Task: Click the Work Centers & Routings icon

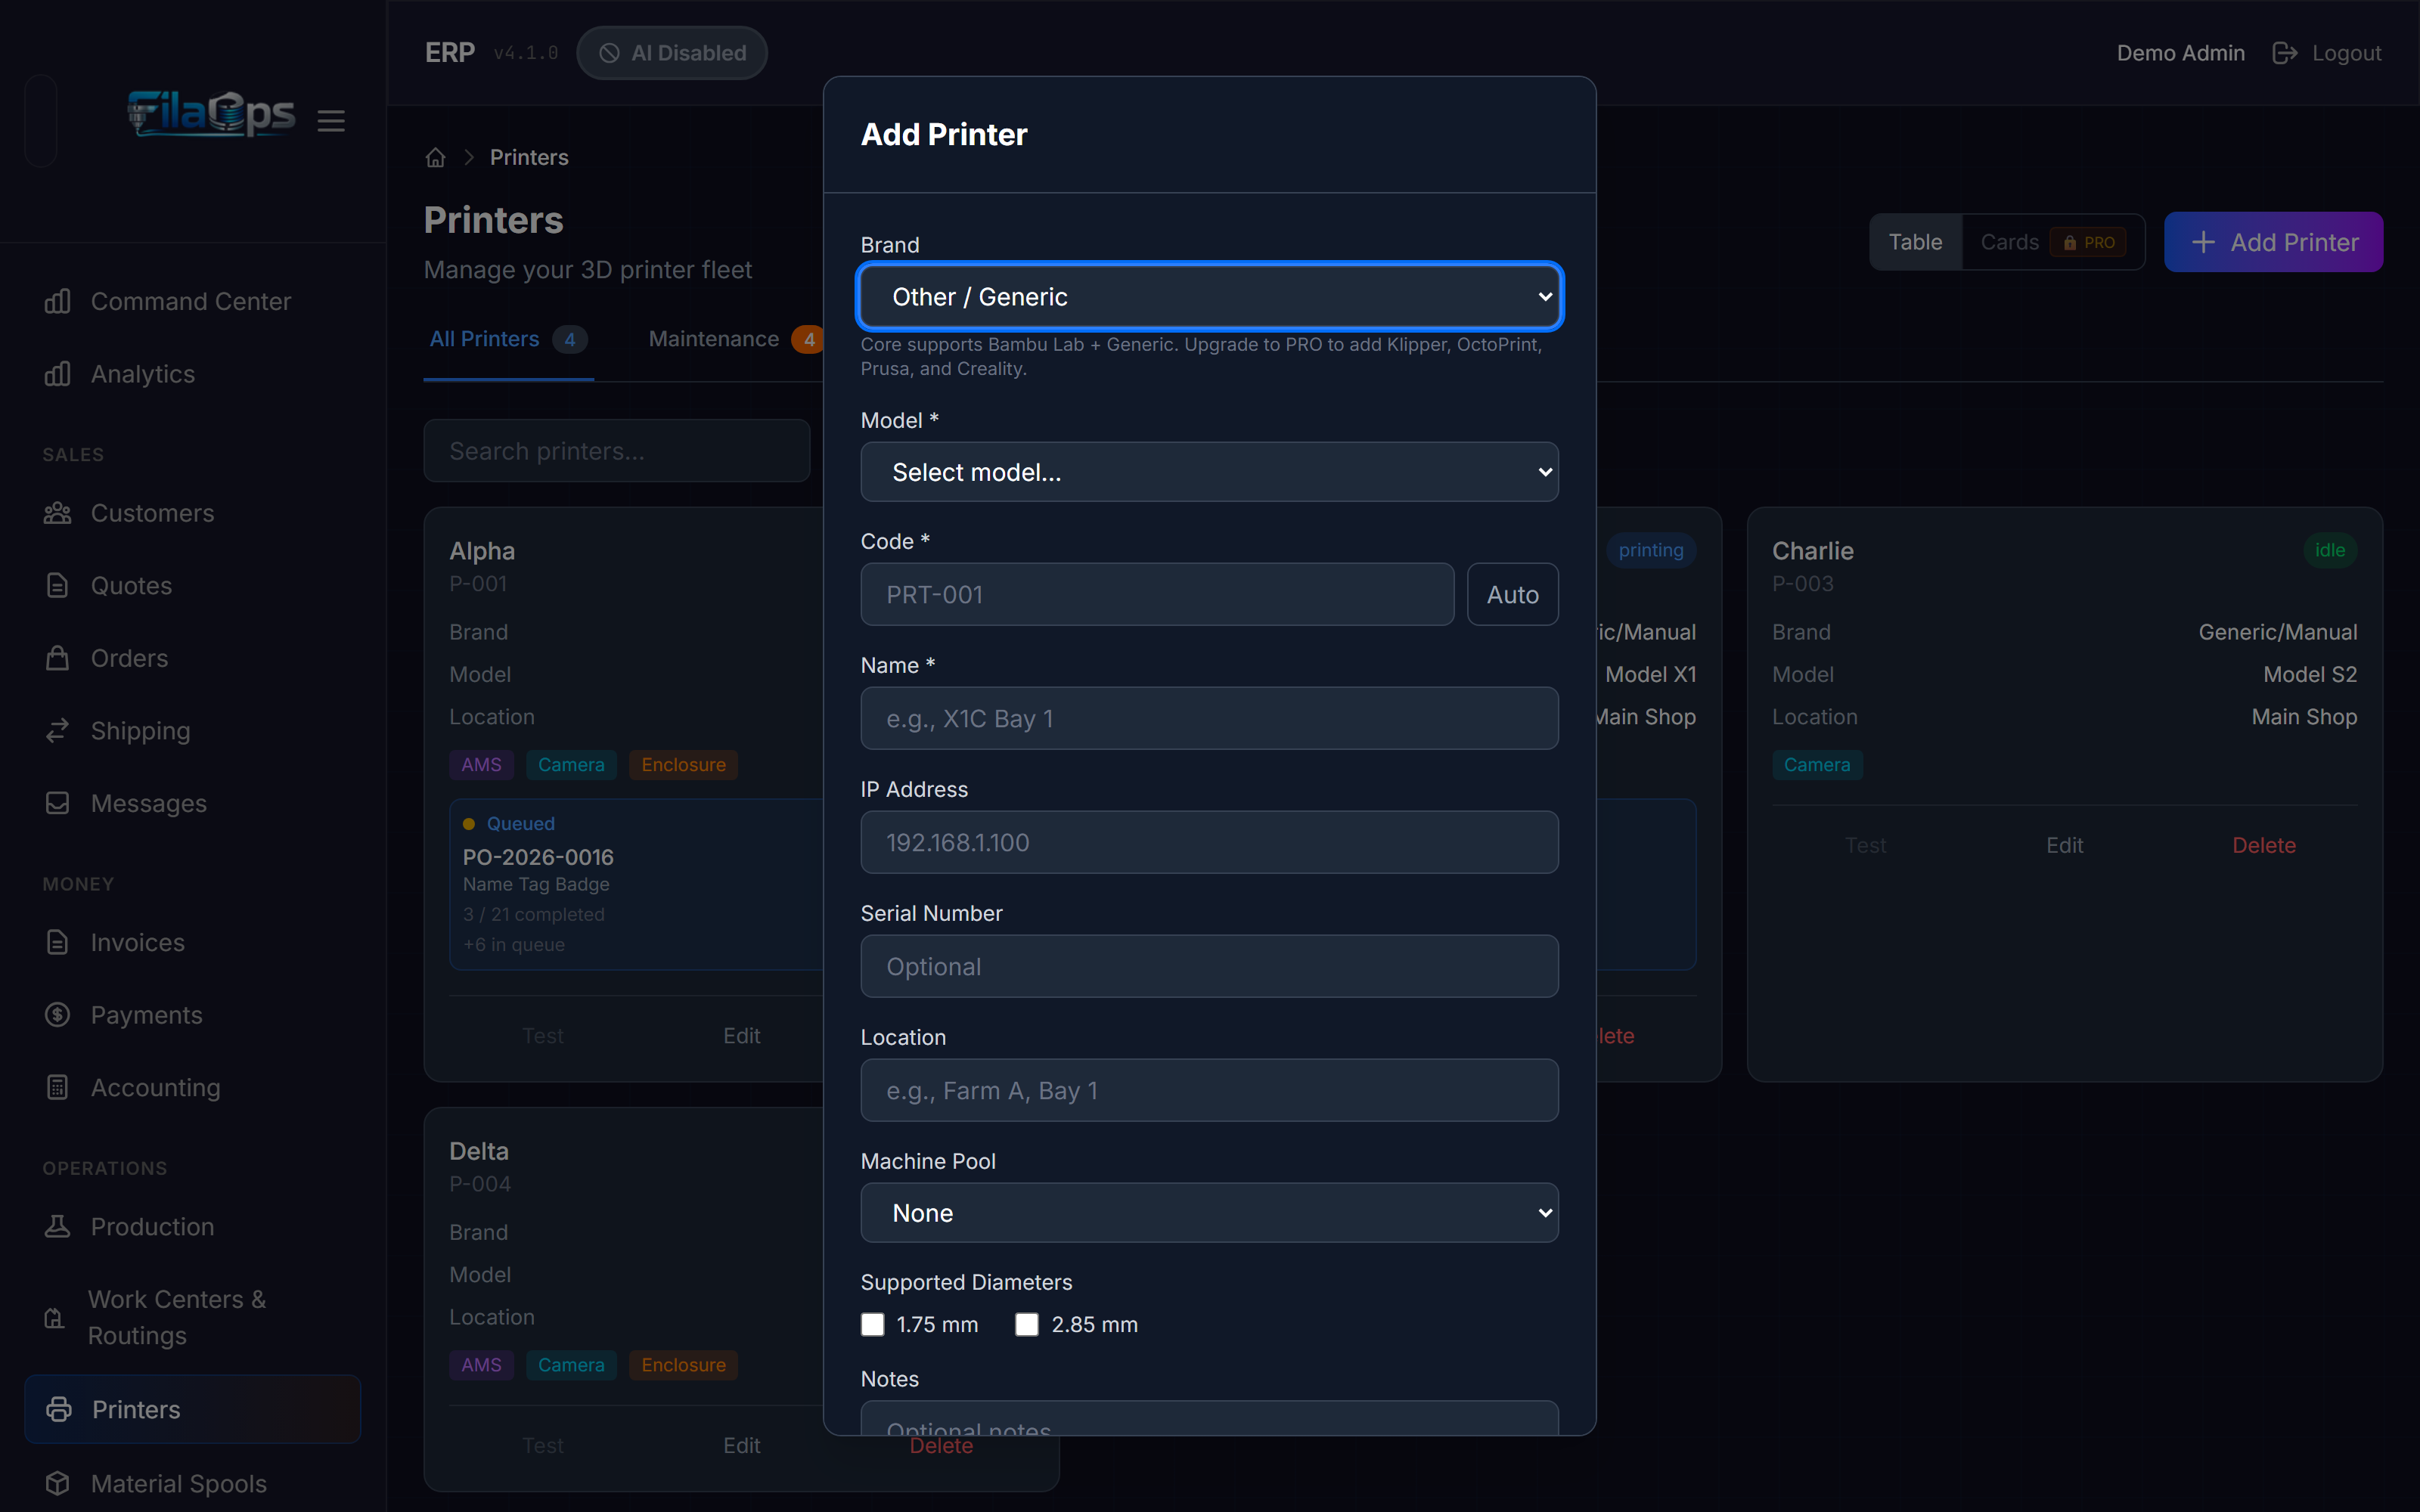Action: click(55, 1318)
